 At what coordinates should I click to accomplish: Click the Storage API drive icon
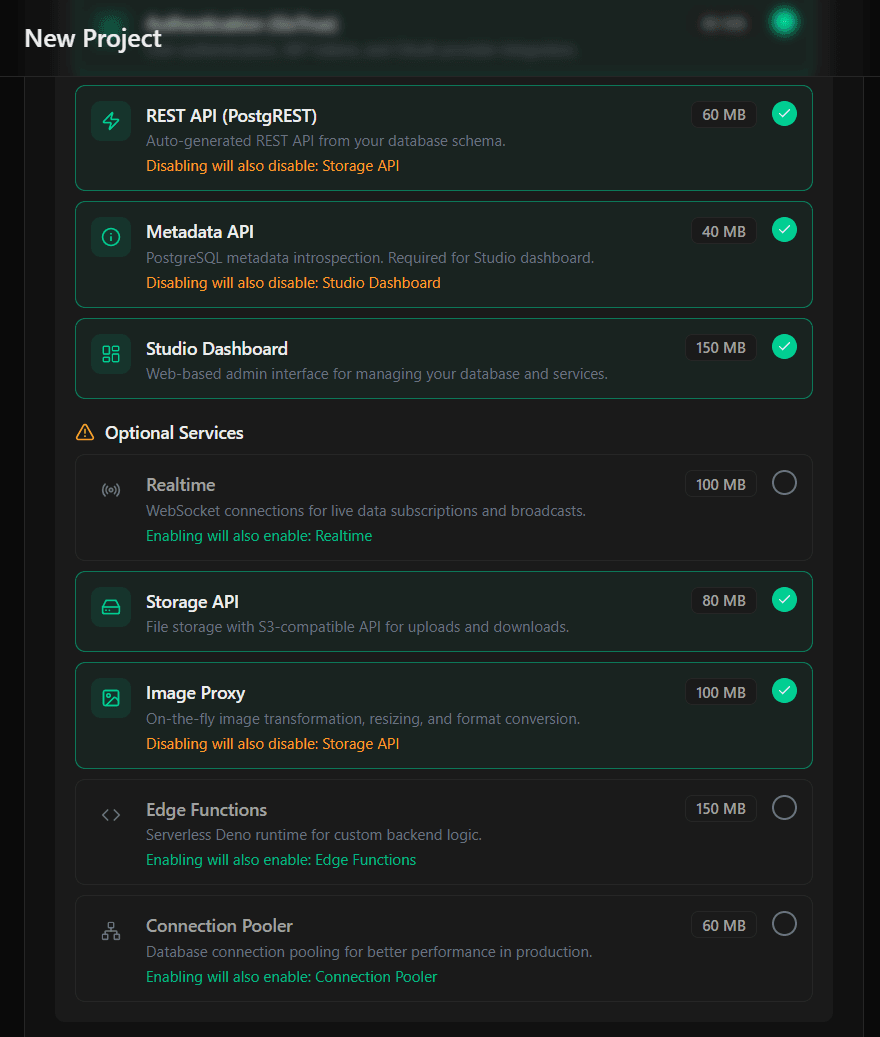111,606
